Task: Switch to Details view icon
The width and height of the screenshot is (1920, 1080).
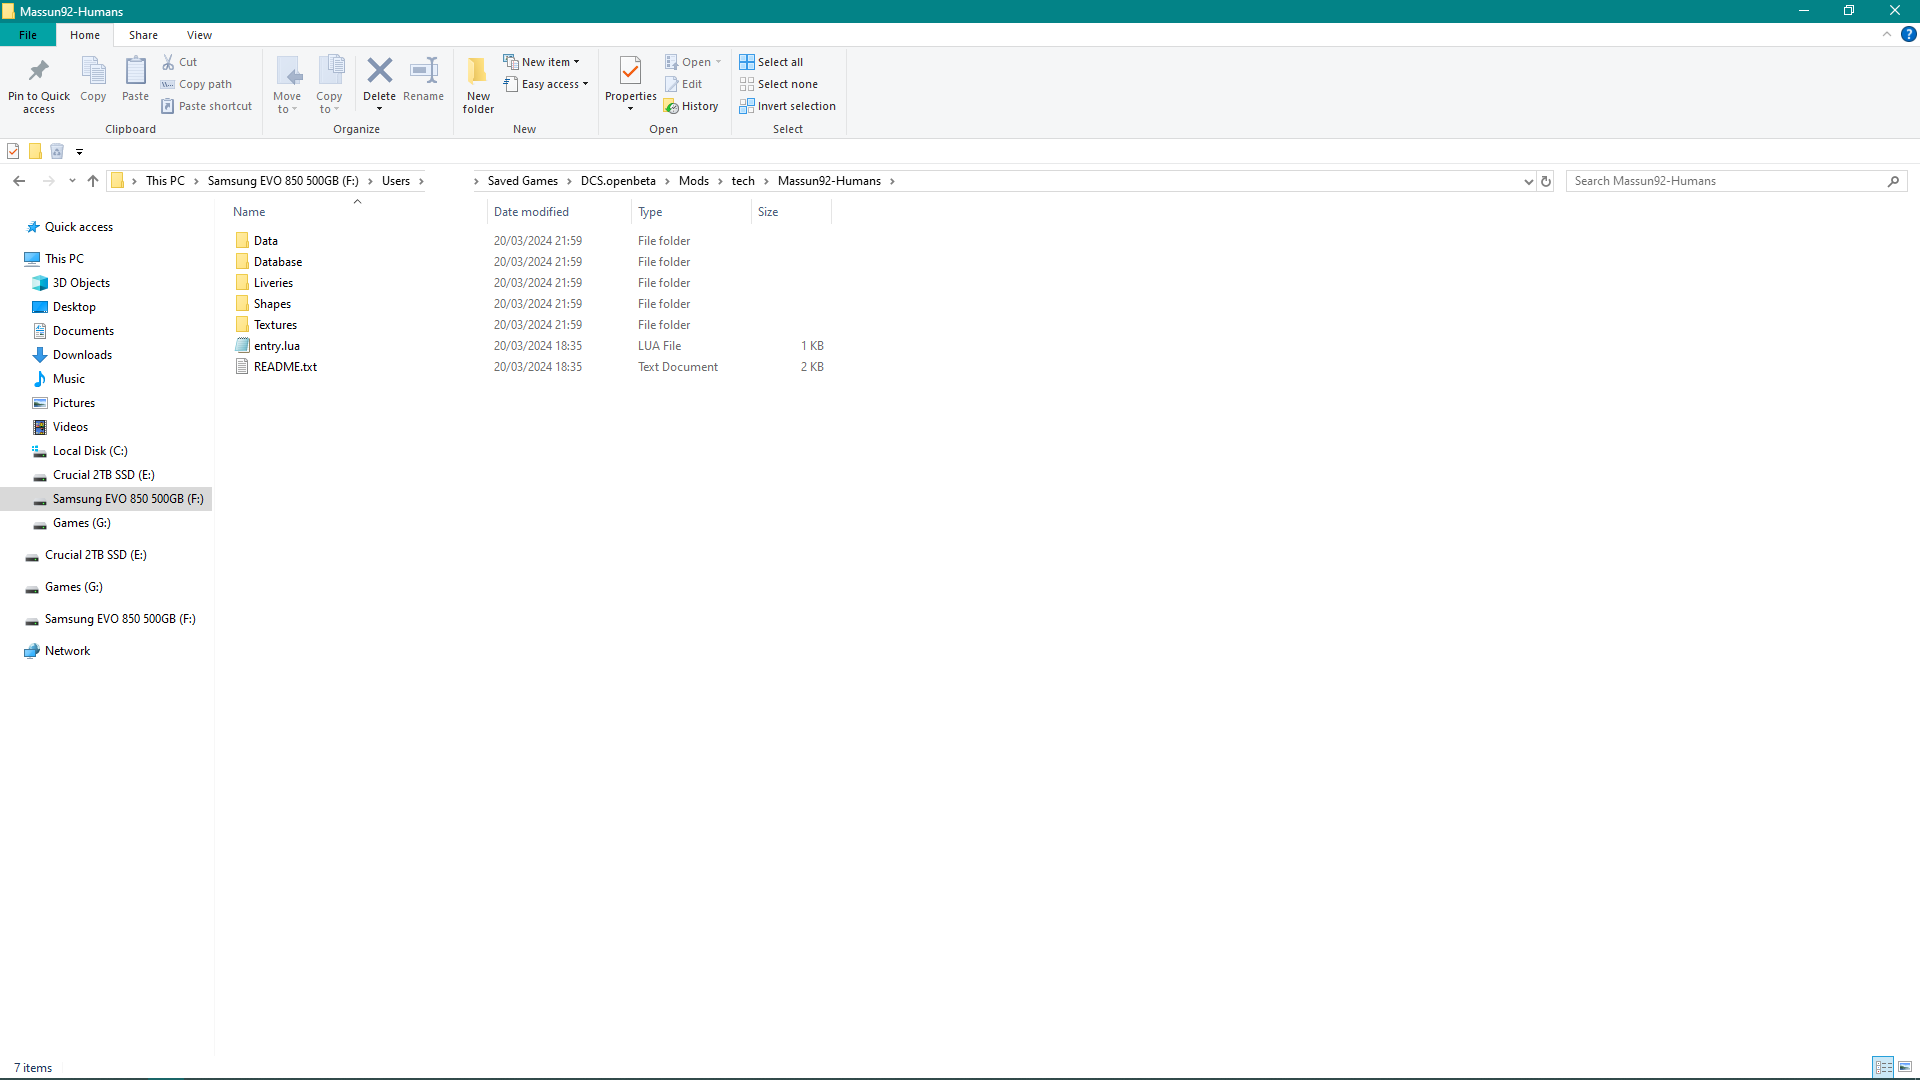Action: point(1883,1067)
